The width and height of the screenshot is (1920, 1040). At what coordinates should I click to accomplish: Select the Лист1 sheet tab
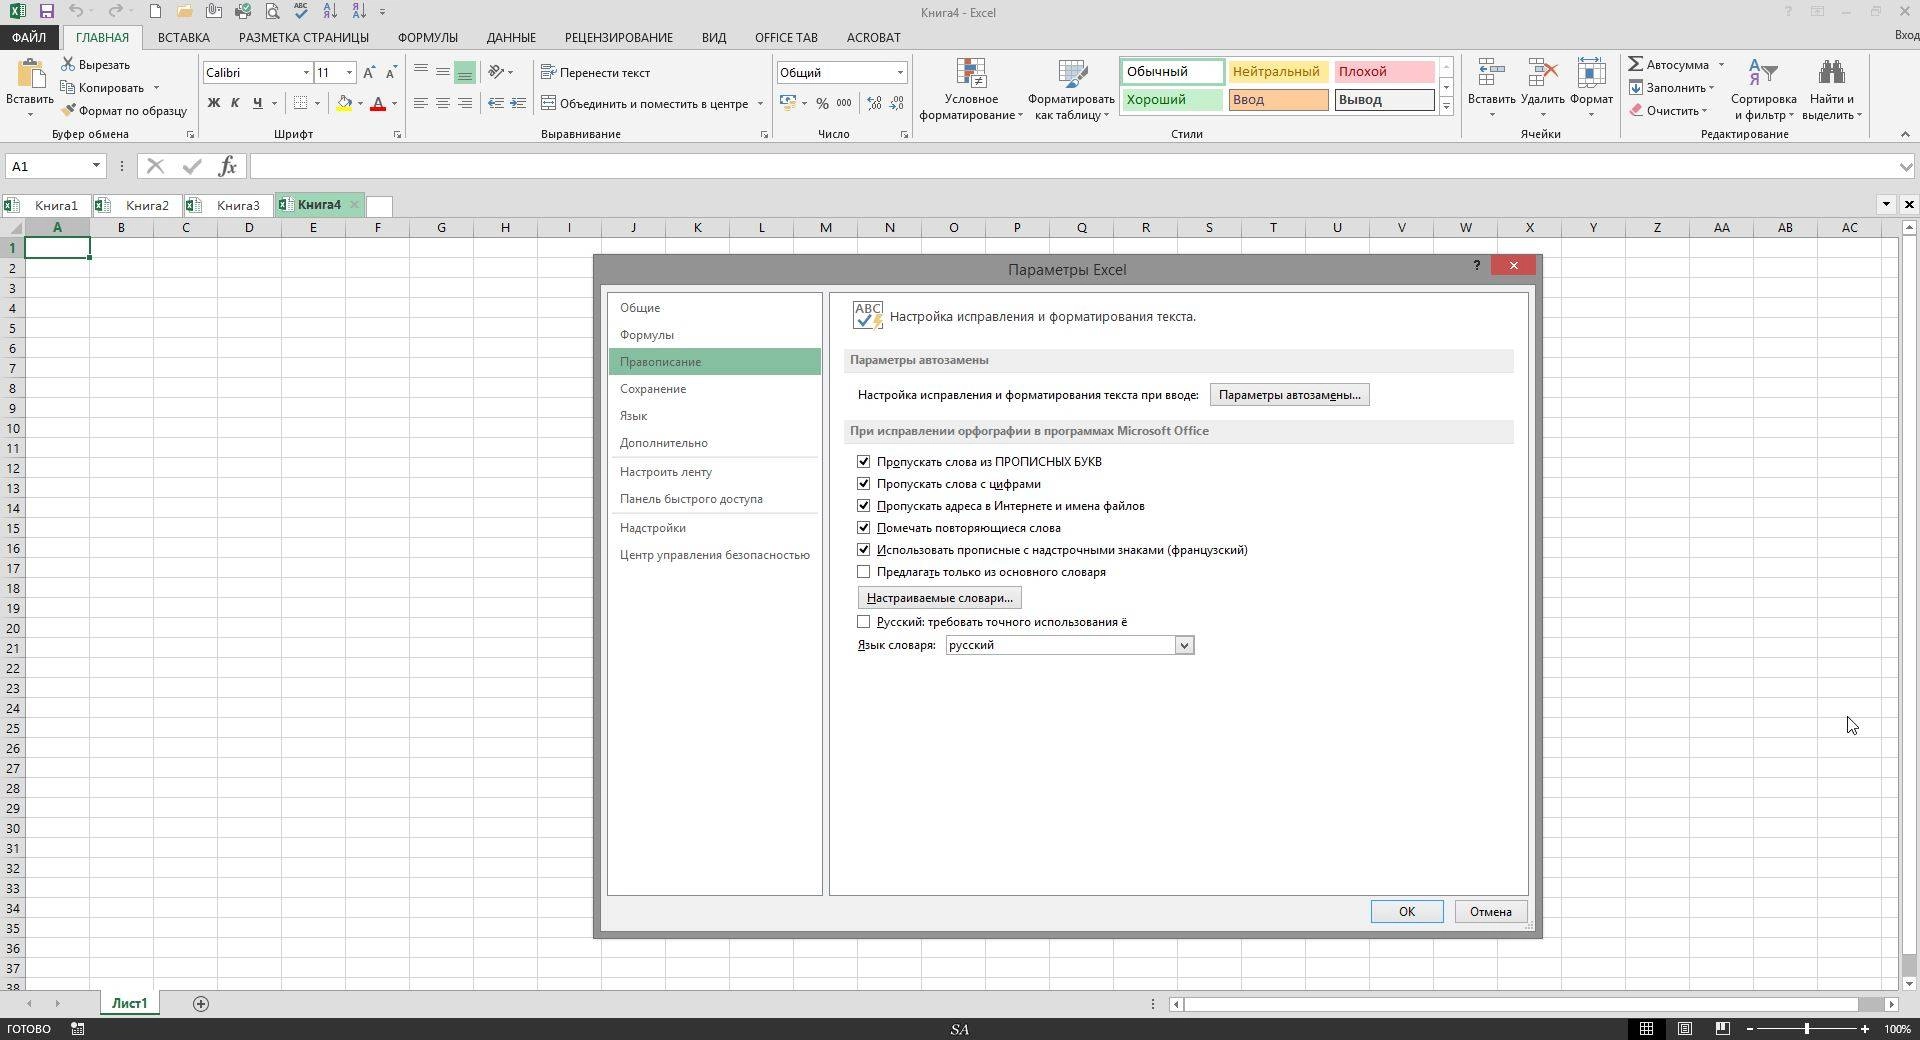click(129, 1003)
